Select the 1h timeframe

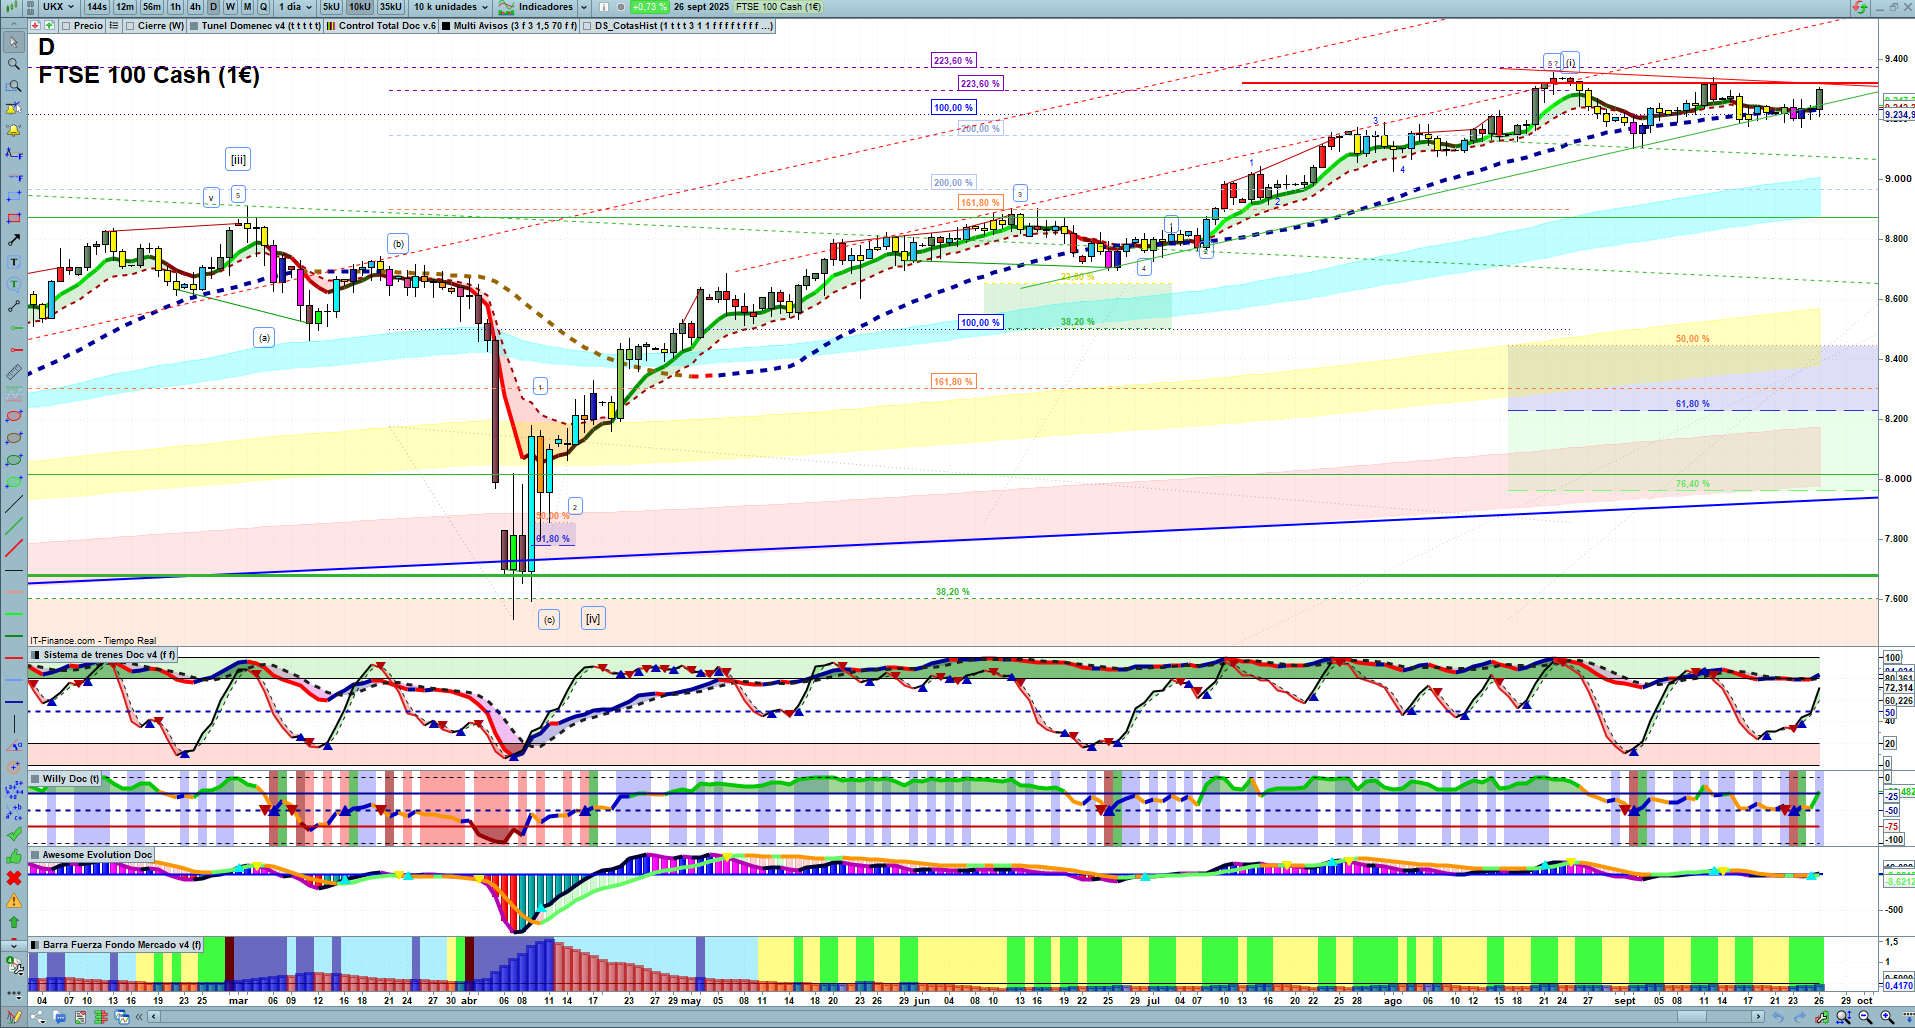176,7
